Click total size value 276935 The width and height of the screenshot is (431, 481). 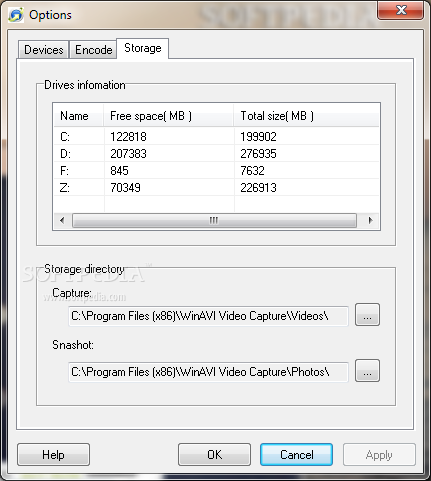click(x=258, y=154)
